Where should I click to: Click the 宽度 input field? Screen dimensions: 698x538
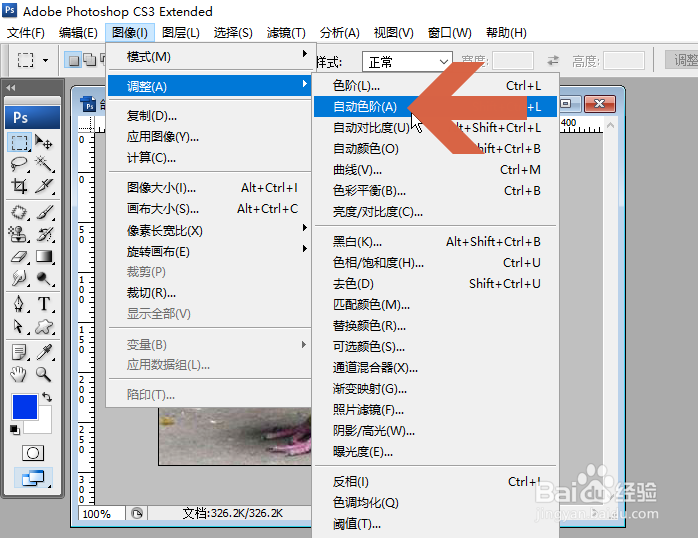513,61
